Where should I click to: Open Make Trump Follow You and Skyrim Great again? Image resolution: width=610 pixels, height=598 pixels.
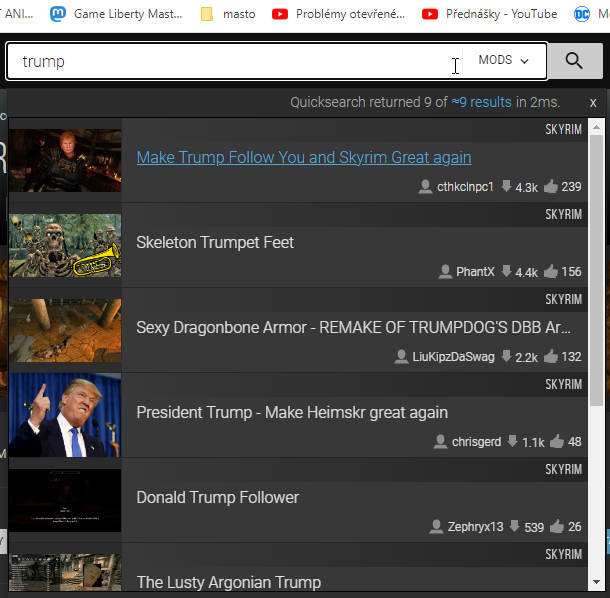(x=304, y=158)
